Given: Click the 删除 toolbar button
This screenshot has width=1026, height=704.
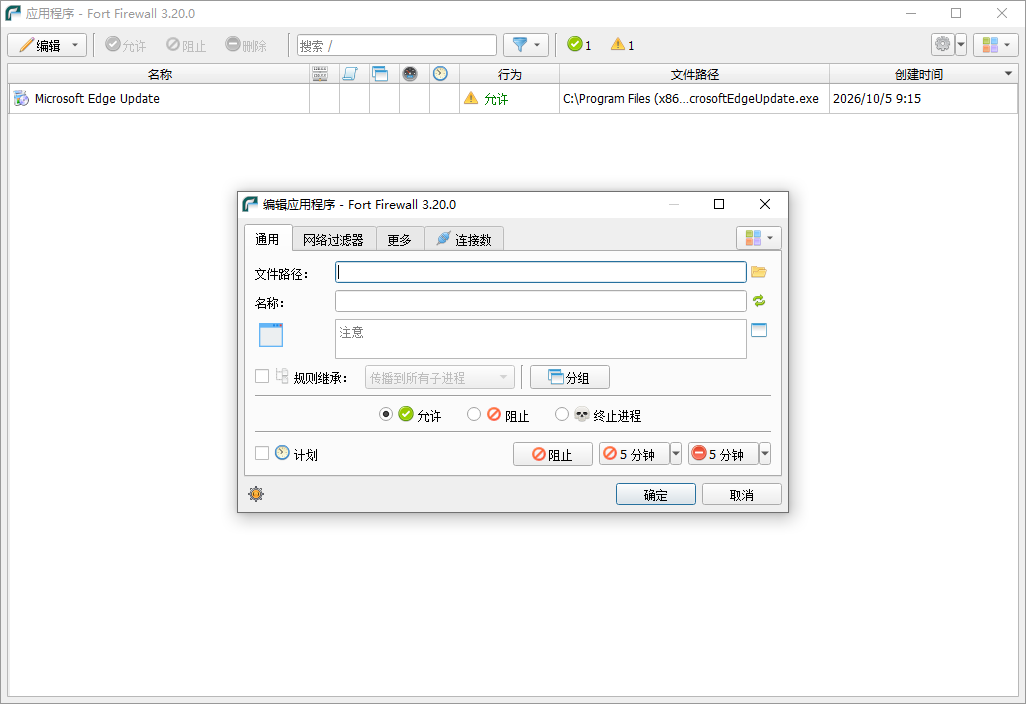Looking at the screenshot, I should [x=246, y=45].
